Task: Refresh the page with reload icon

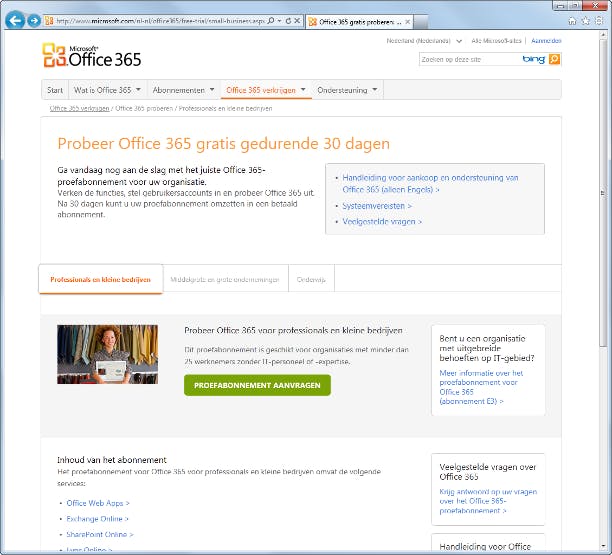Action: 288,21
